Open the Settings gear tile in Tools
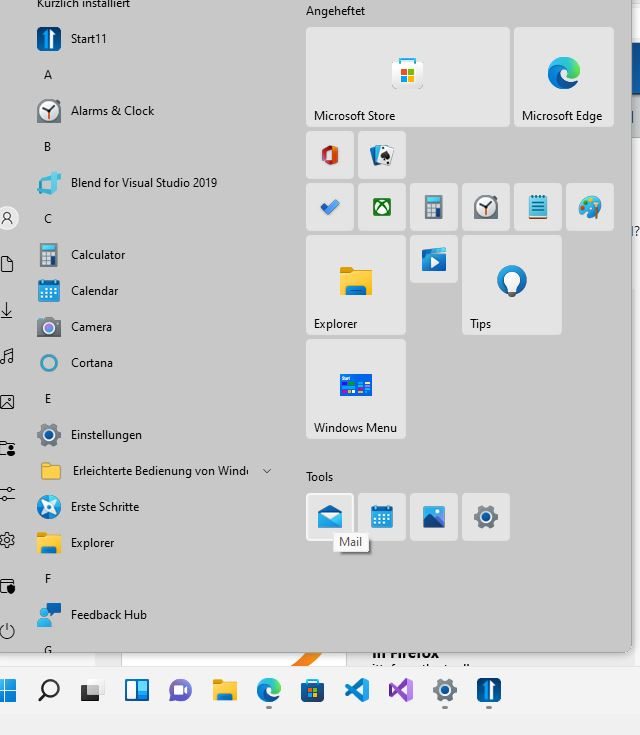The height and width of the screenshot is (735, 640). point(486,517)
